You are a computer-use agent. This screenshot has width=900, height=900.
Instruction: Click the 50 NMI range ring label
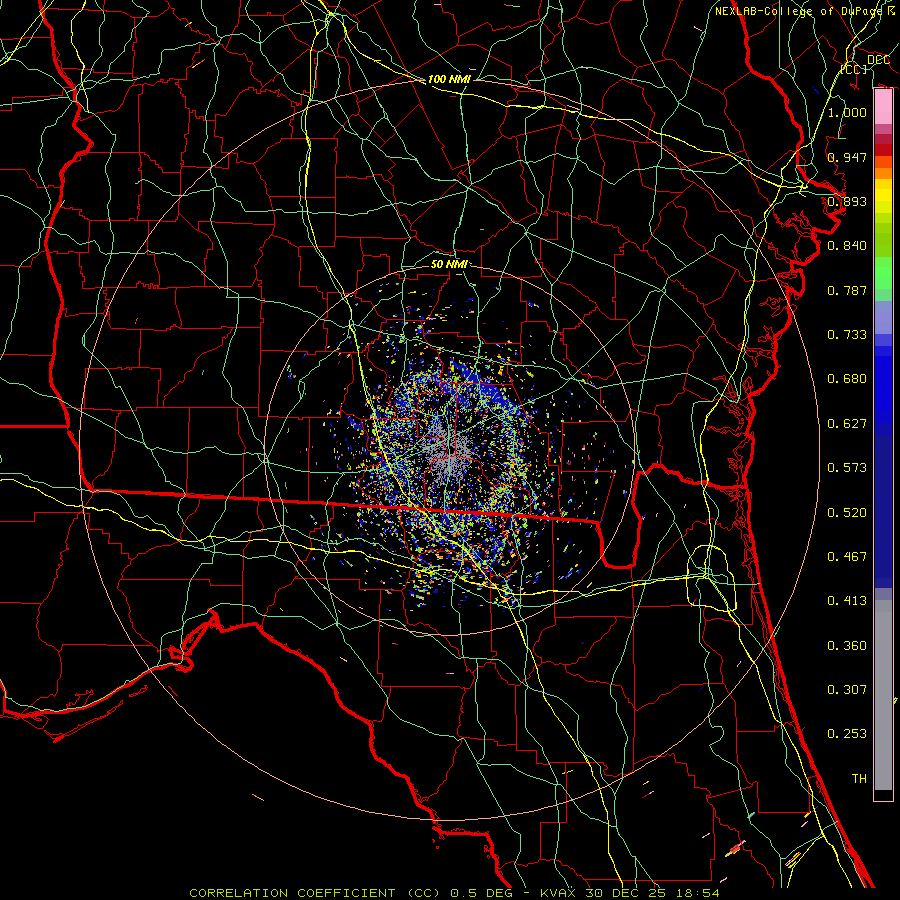449,264
